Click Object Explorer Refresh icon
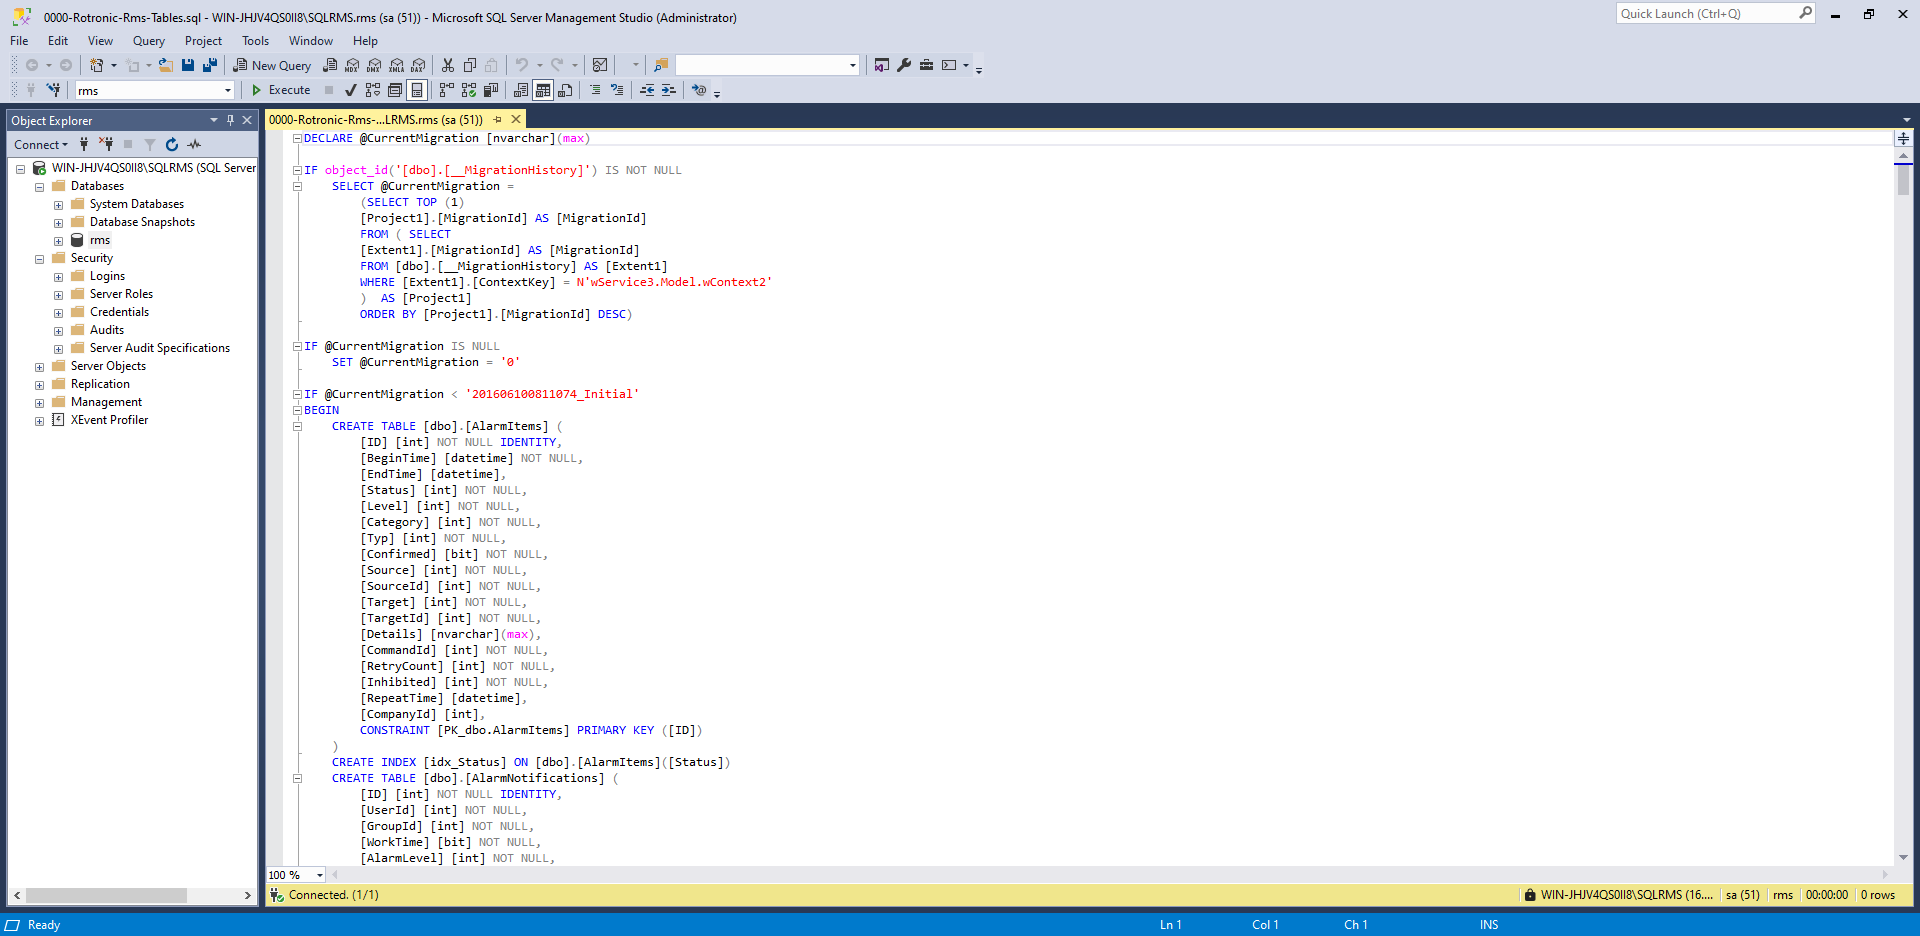Image resolution: width=1920 pixels, height=936 pixels. [x=172, y=145]
